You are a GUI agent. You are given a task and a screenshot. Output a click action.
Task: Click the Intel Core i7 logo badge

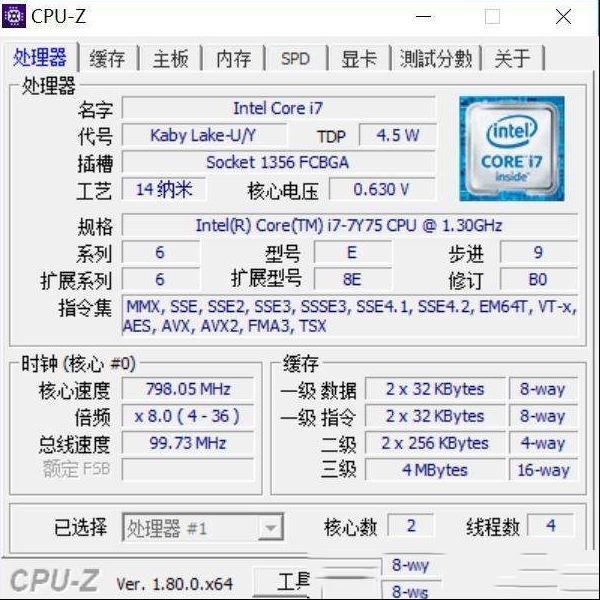click(x=512, y=148)
